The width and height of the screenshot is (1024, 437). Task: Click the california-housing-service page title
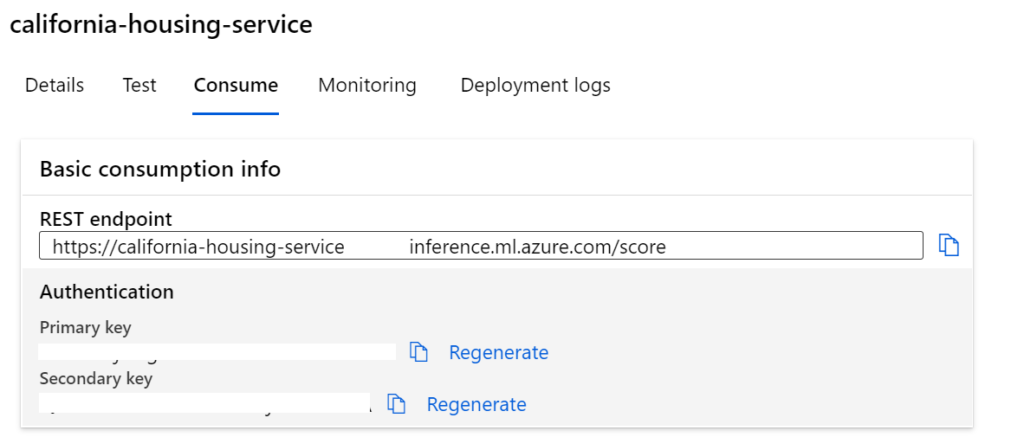pos(161,25)
